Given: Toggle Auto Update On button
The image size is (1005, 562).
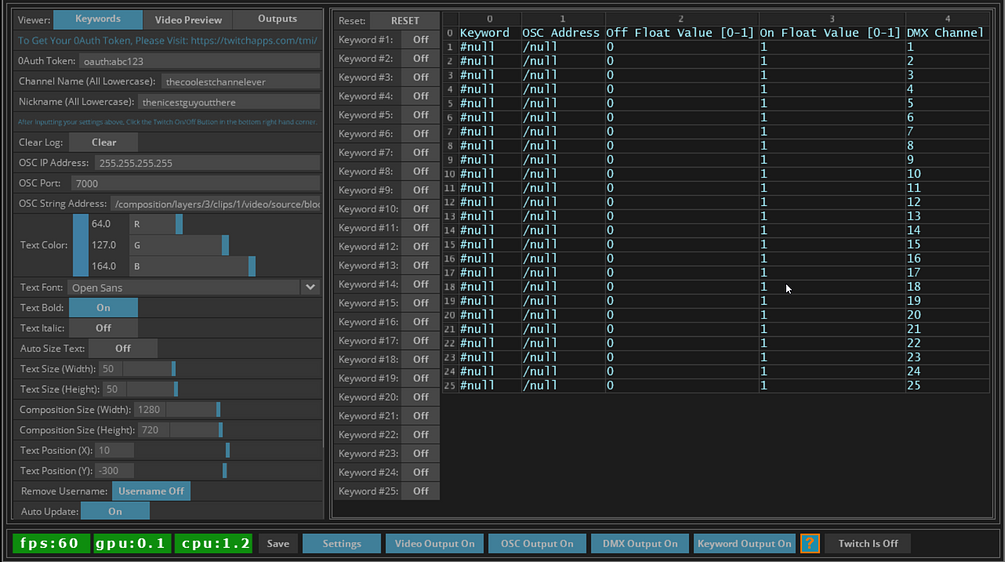Looking at the screenshot, I should (115, 511).
